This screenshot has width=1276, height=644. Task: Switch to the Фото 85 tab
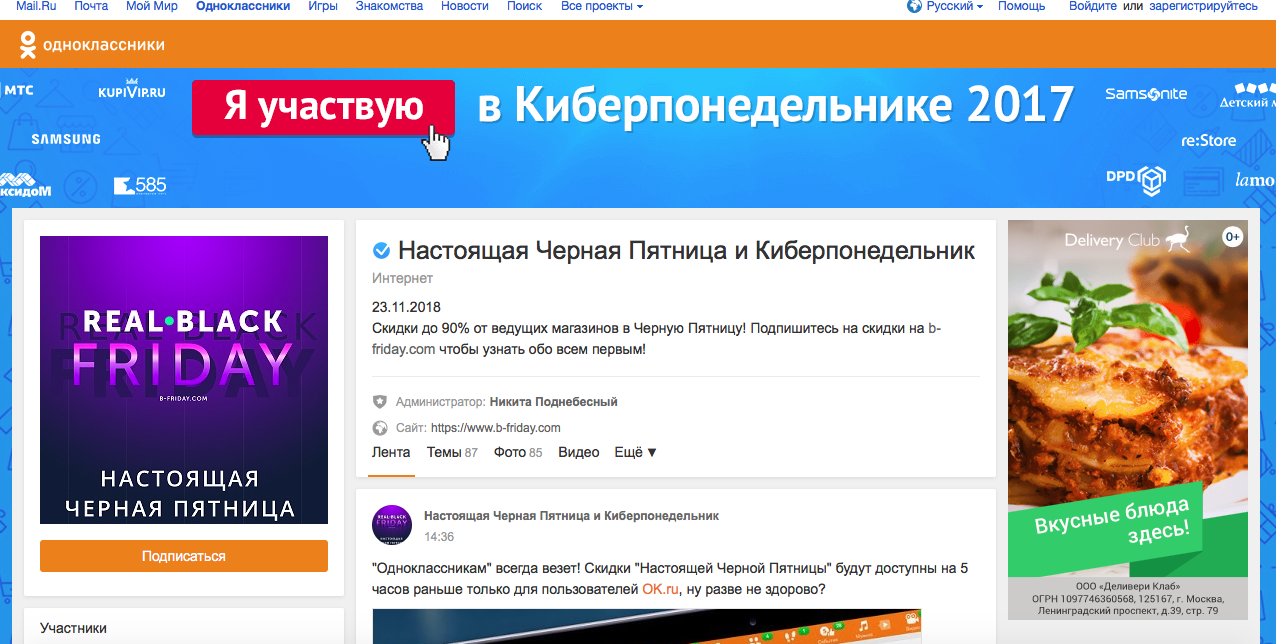[518, 452]
